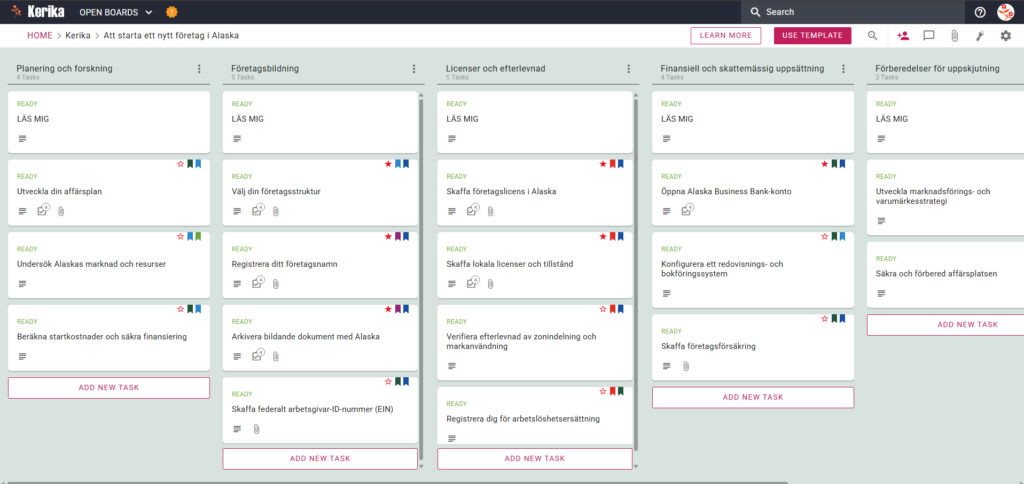Screen dimensions: 1024x484
Task: Add new task in Företagsbildning column
Action: pyautogui.click(x=320, y=459)
